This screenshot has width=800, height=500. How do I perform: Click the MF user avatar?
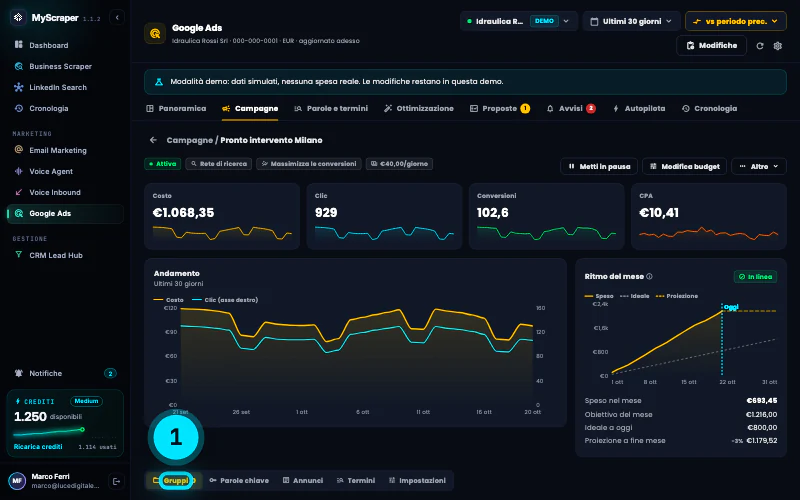17,481
